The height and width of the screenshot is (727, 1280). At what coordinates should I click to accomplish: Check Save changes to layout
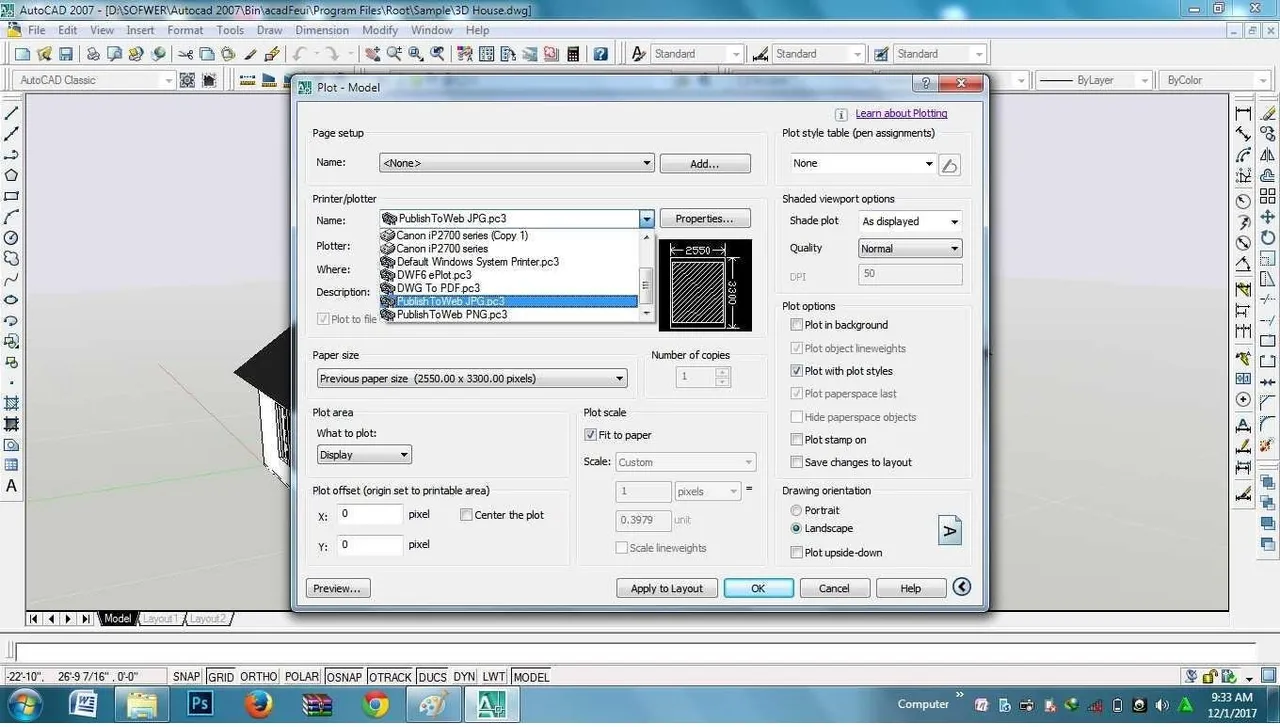797,463
